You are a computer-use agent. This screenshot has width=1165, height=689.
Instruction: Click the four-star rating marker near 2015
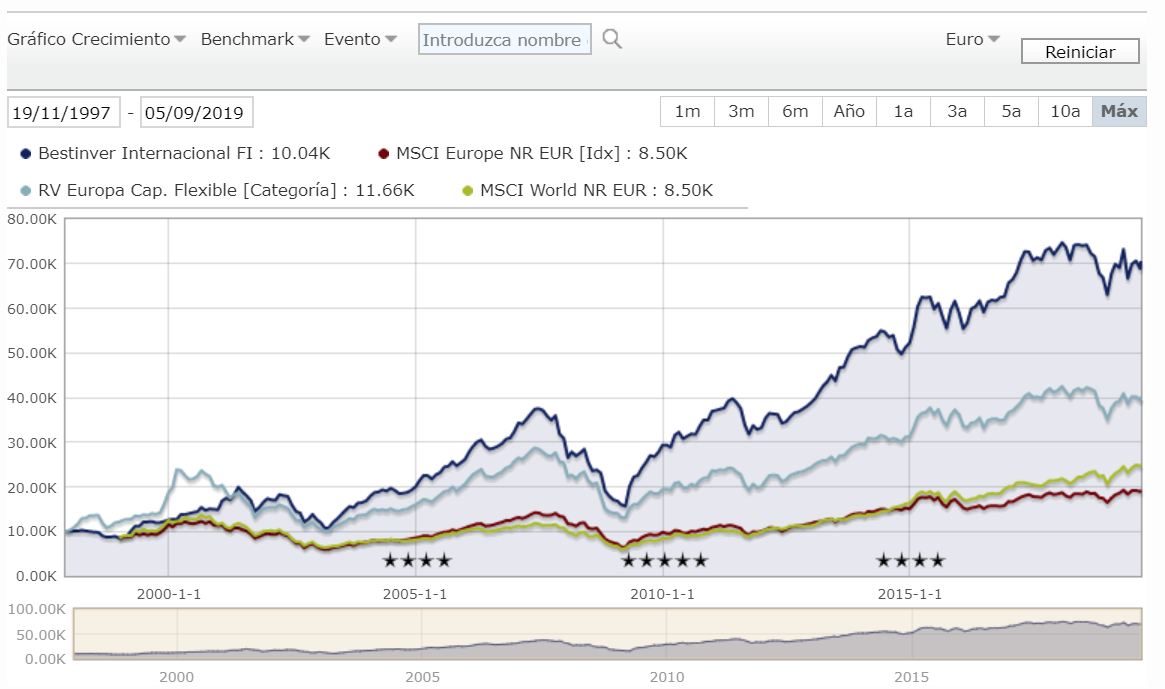pyautogui.click(x=910, y=561)
